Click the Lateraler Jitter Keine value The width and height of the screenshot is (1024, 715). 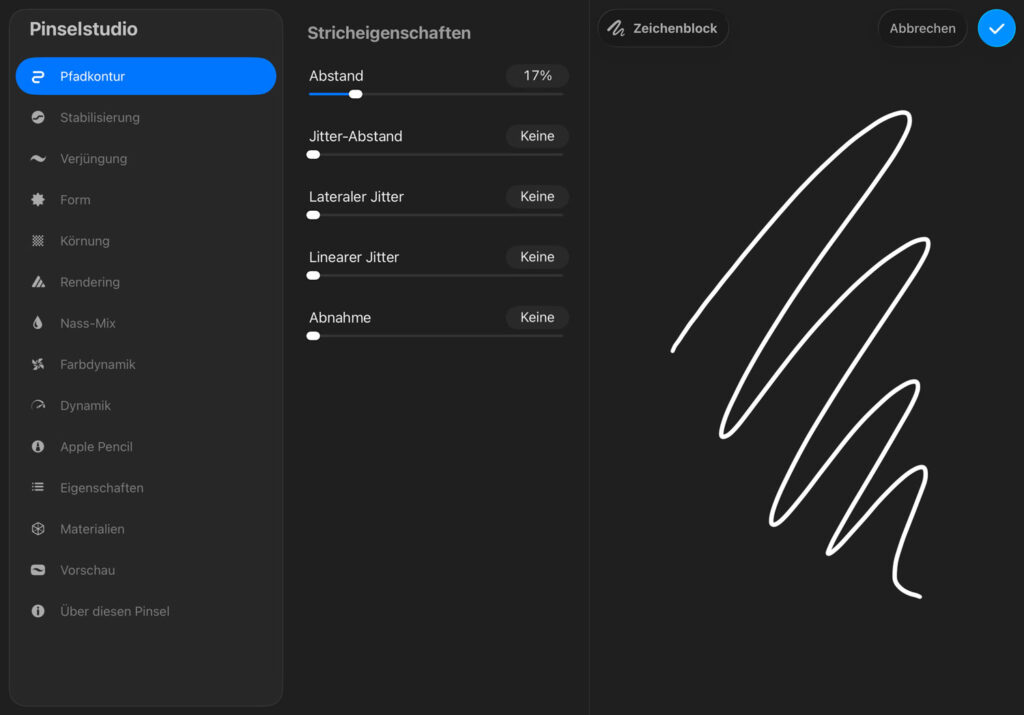pyautogui.click(x=537, y=197)
